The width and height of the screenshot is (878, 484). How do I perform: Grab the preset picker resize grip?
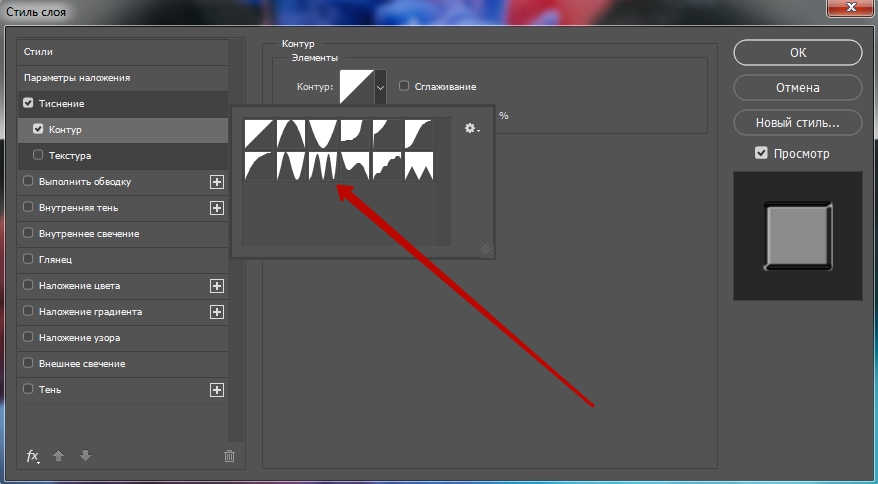click(x=485, y=250)
